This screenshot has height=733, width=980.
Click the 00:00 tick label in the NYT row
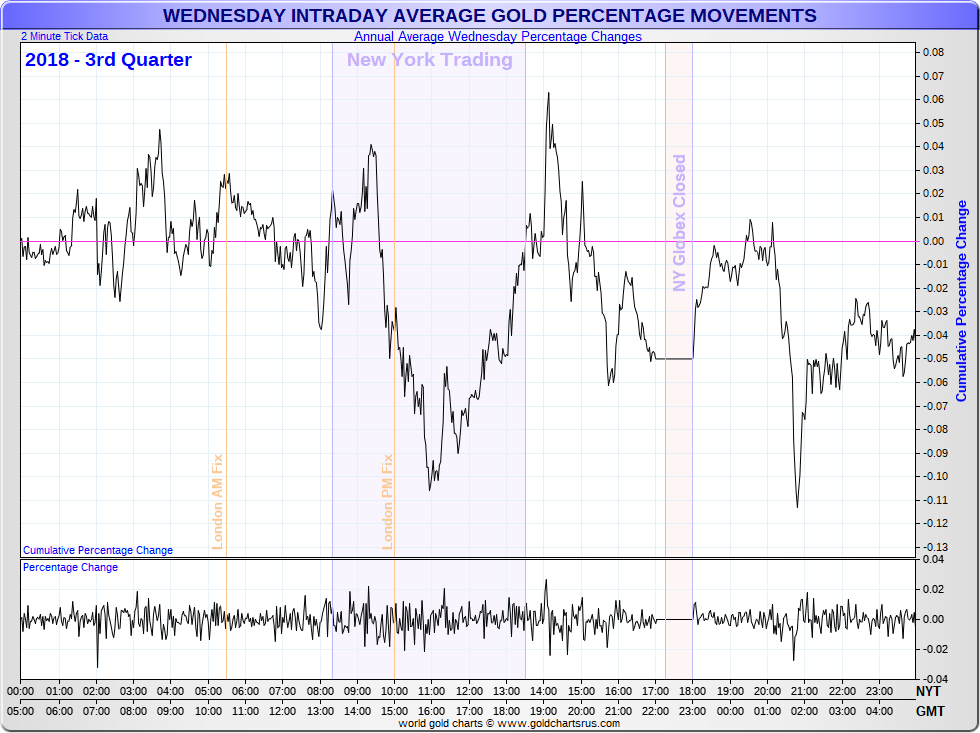tap(21, 691)
